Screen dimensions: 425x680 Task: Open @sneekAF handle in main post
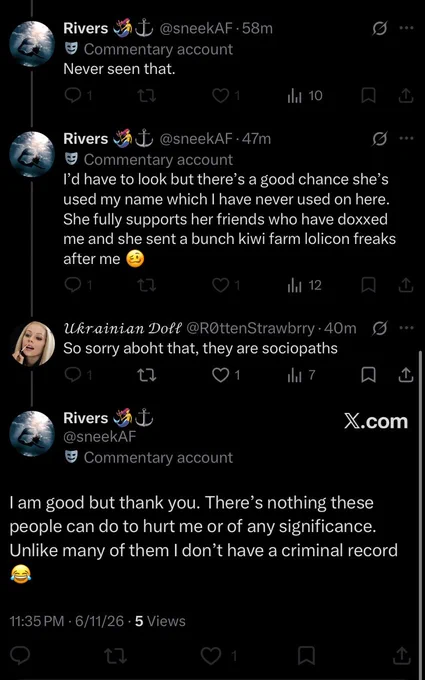(x=100, y=437)
